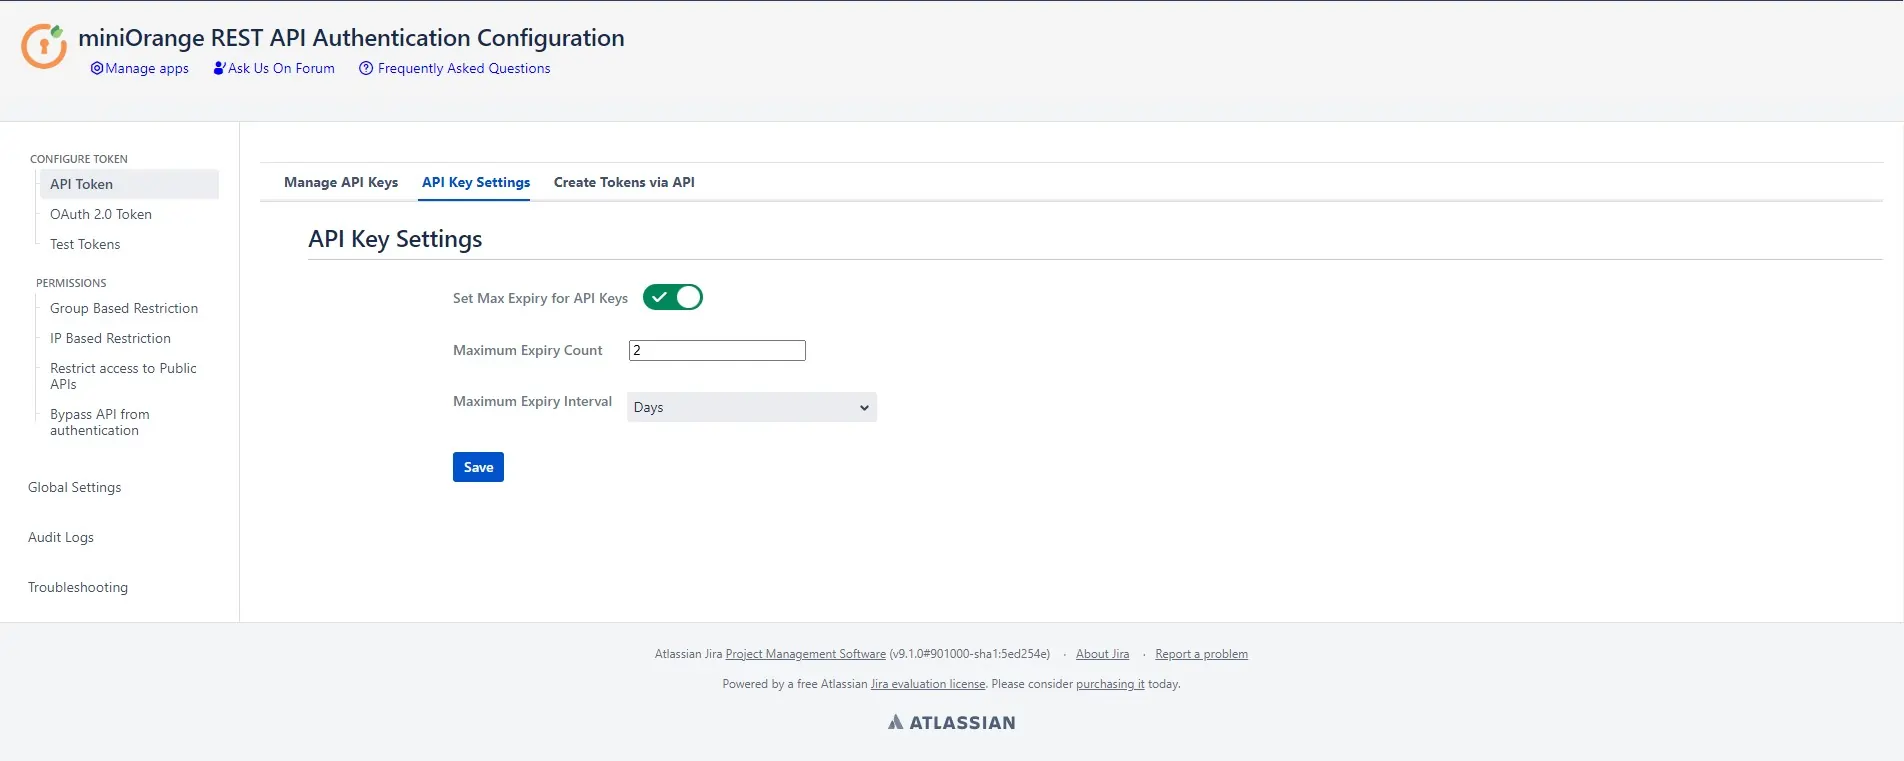The image size is (1904, 761).
Task: Open the Manage apps link
Action: [147, 68]
